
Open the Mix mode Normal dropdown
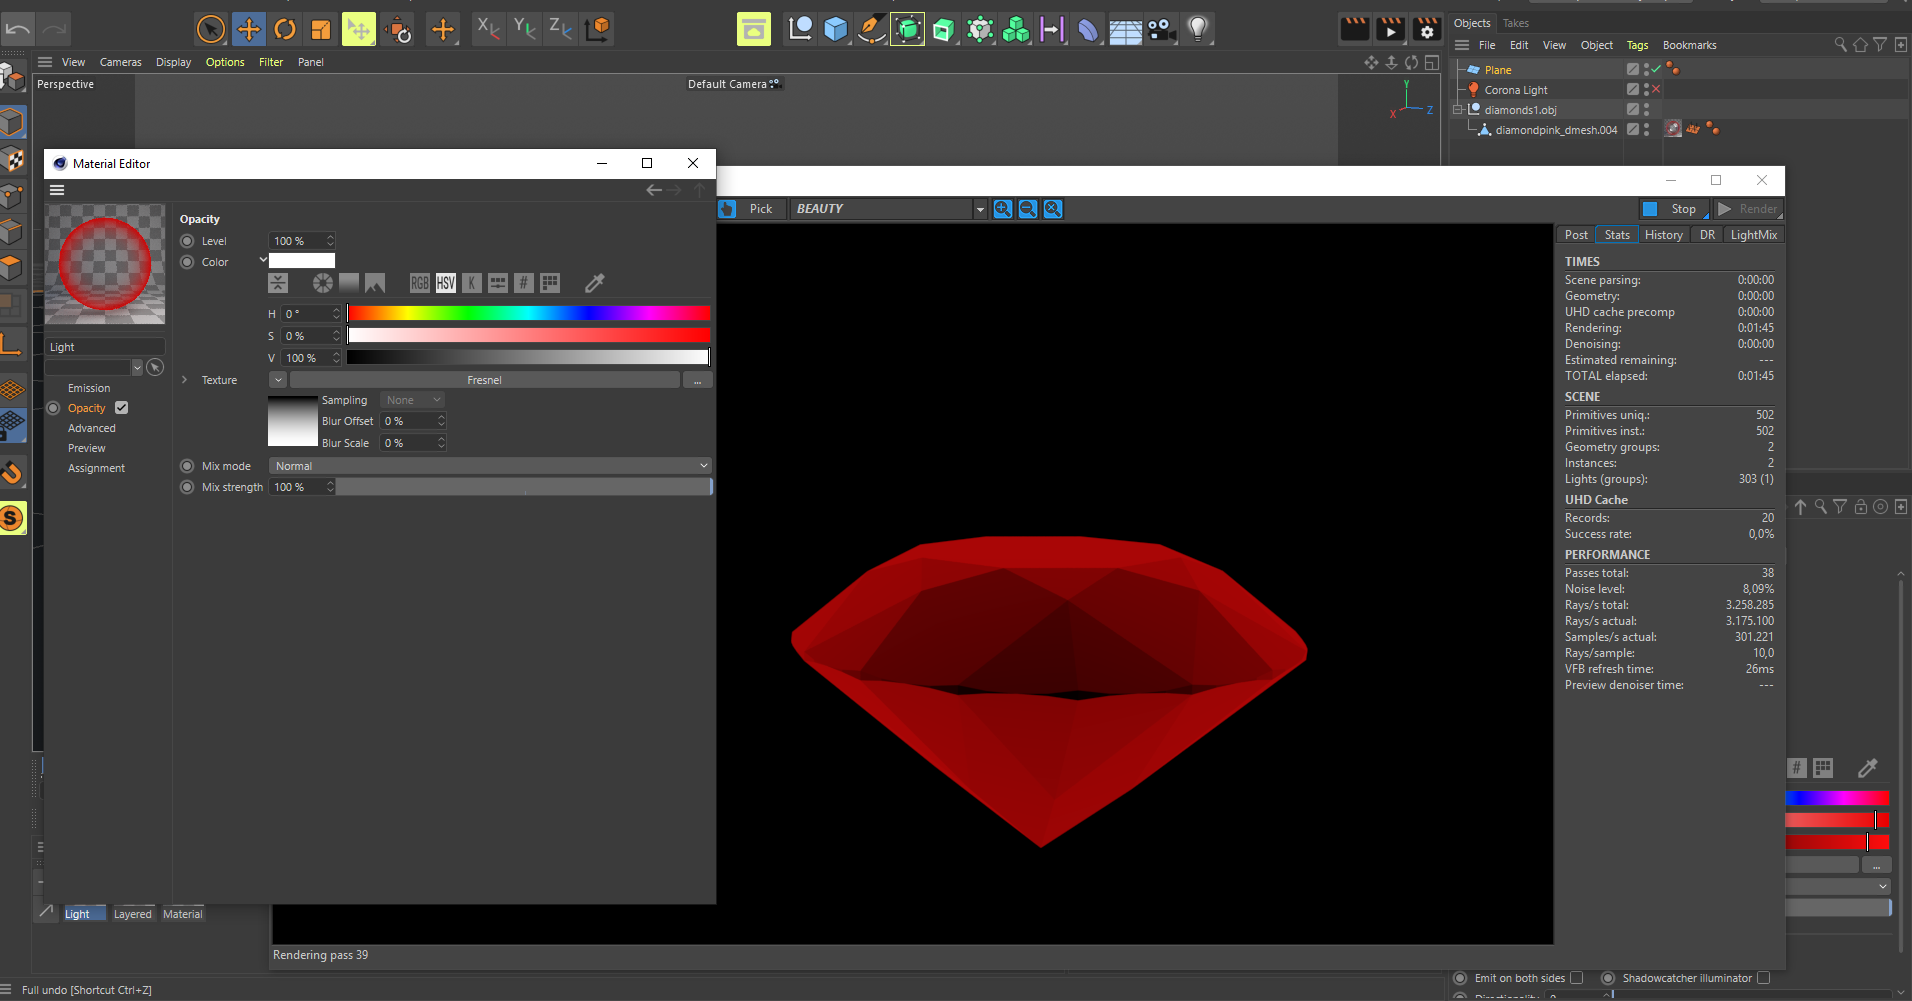tap(490, 466)
